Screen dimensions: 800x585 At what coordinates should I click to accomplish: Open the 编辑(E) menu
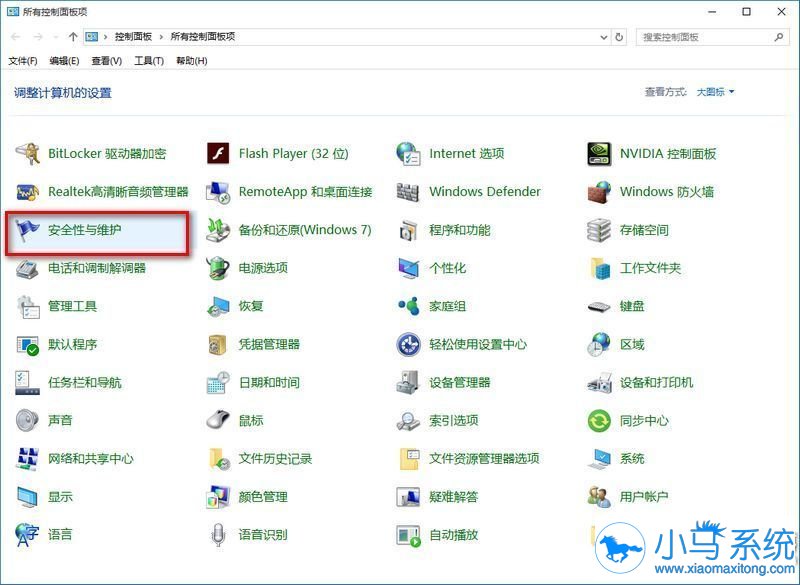click(64, 61)
